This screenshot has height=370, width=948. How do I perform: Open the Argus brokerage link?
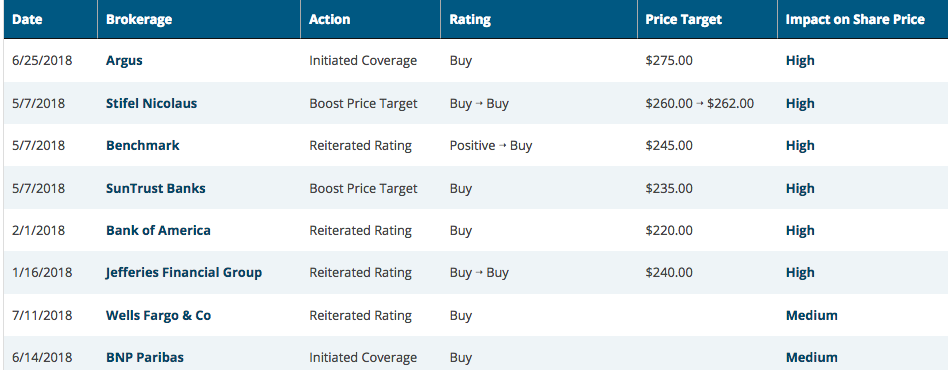tap(125, 61)
